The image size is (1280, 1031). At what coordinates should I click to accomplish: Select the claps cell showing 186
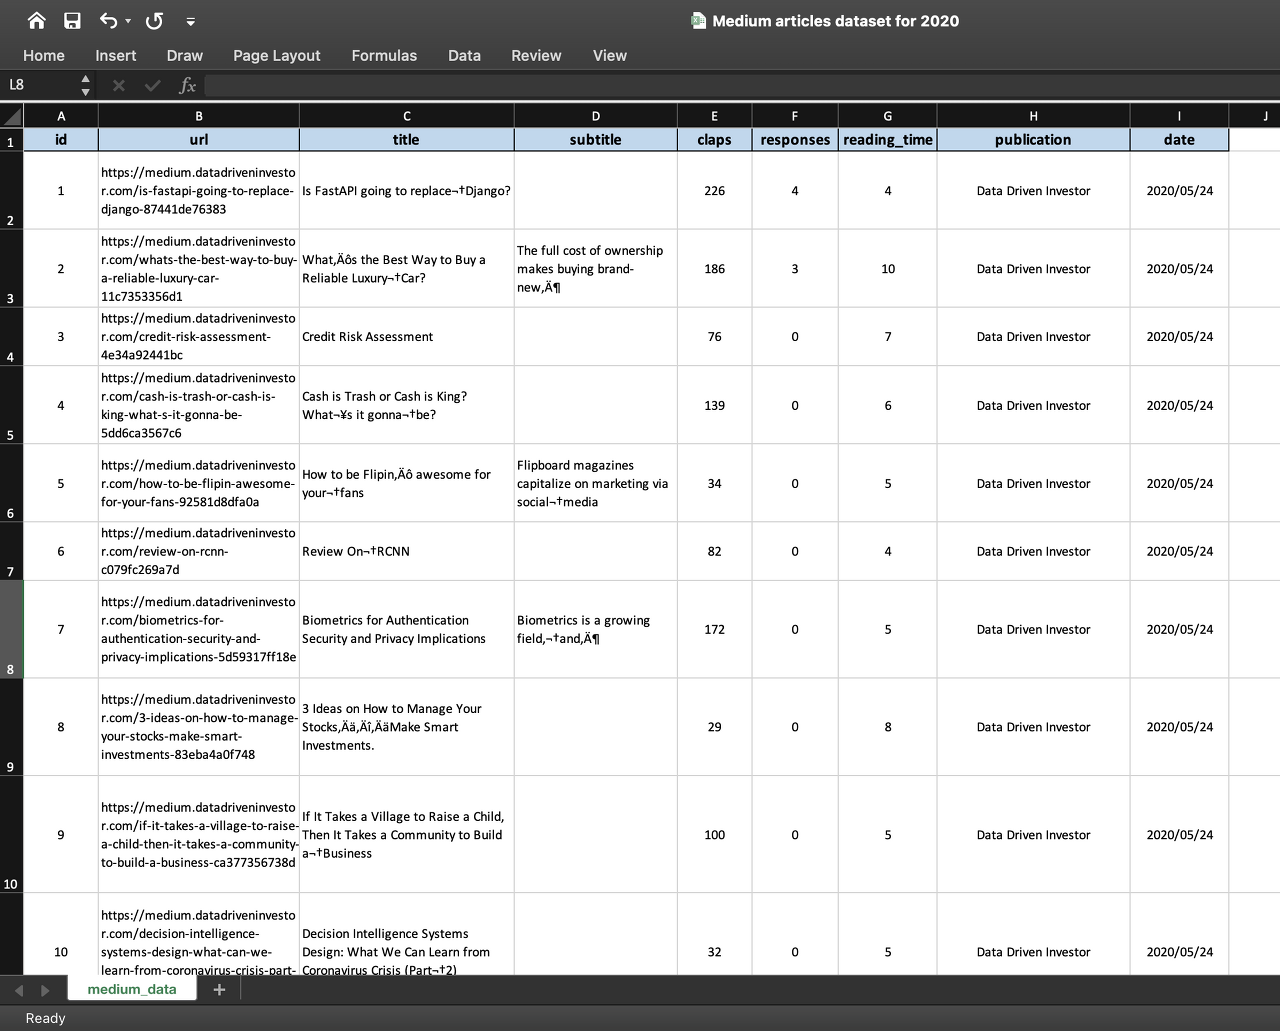(714, 269)
